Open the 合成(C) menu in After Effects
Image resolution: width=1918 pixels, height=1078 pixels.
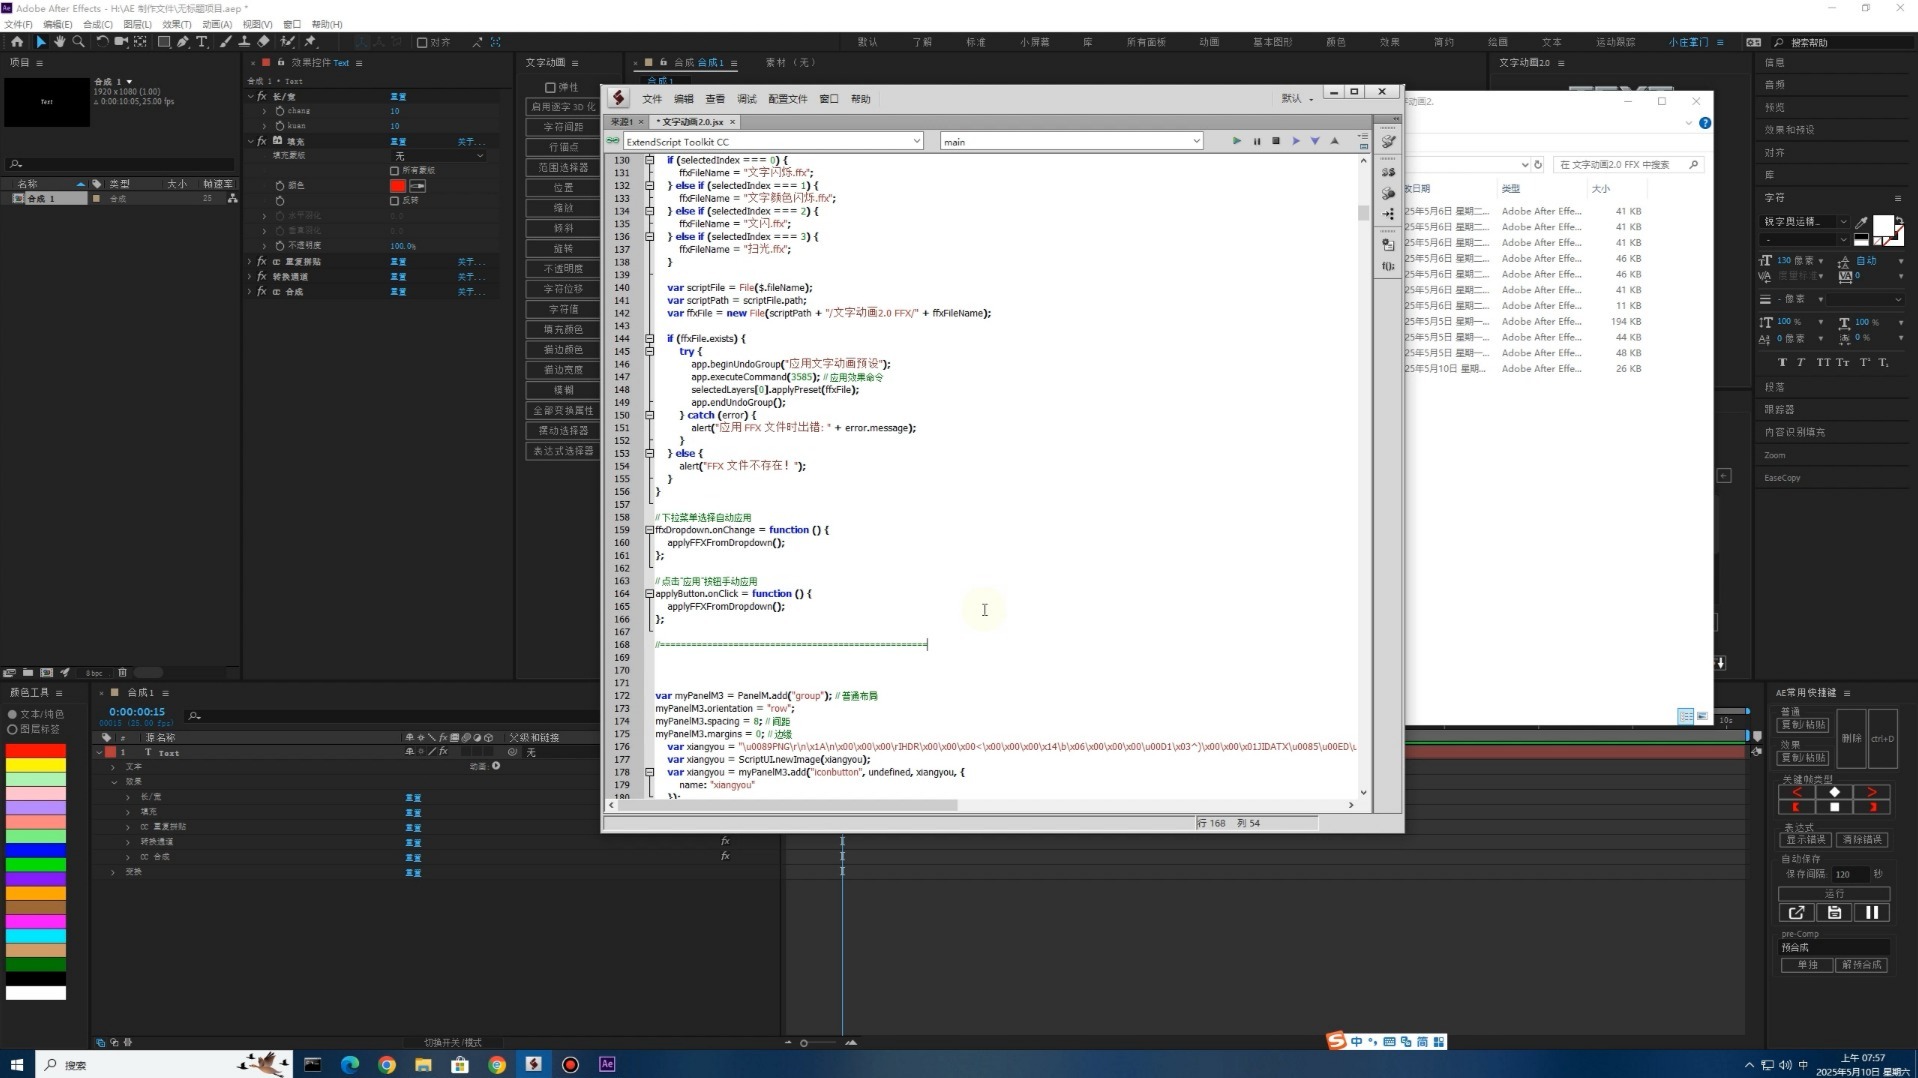coord(97,24)
